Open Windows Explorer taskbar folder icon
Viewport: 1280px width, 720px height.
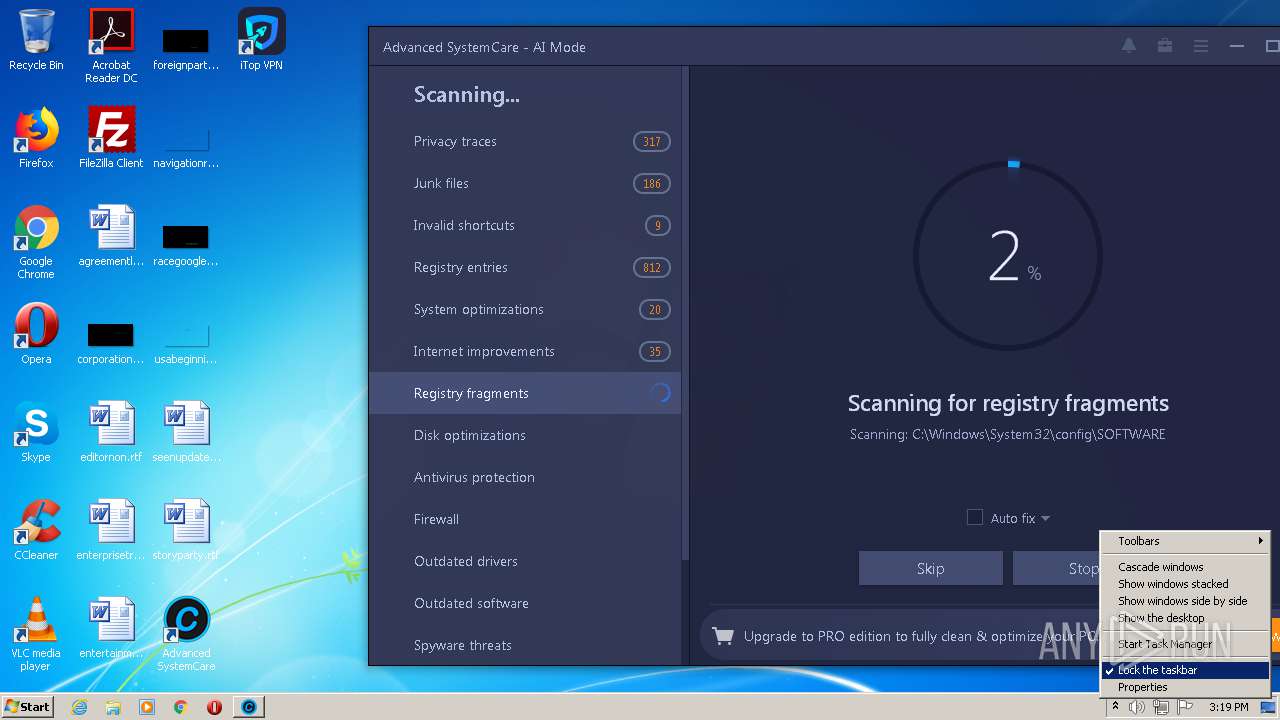point(113,707)
